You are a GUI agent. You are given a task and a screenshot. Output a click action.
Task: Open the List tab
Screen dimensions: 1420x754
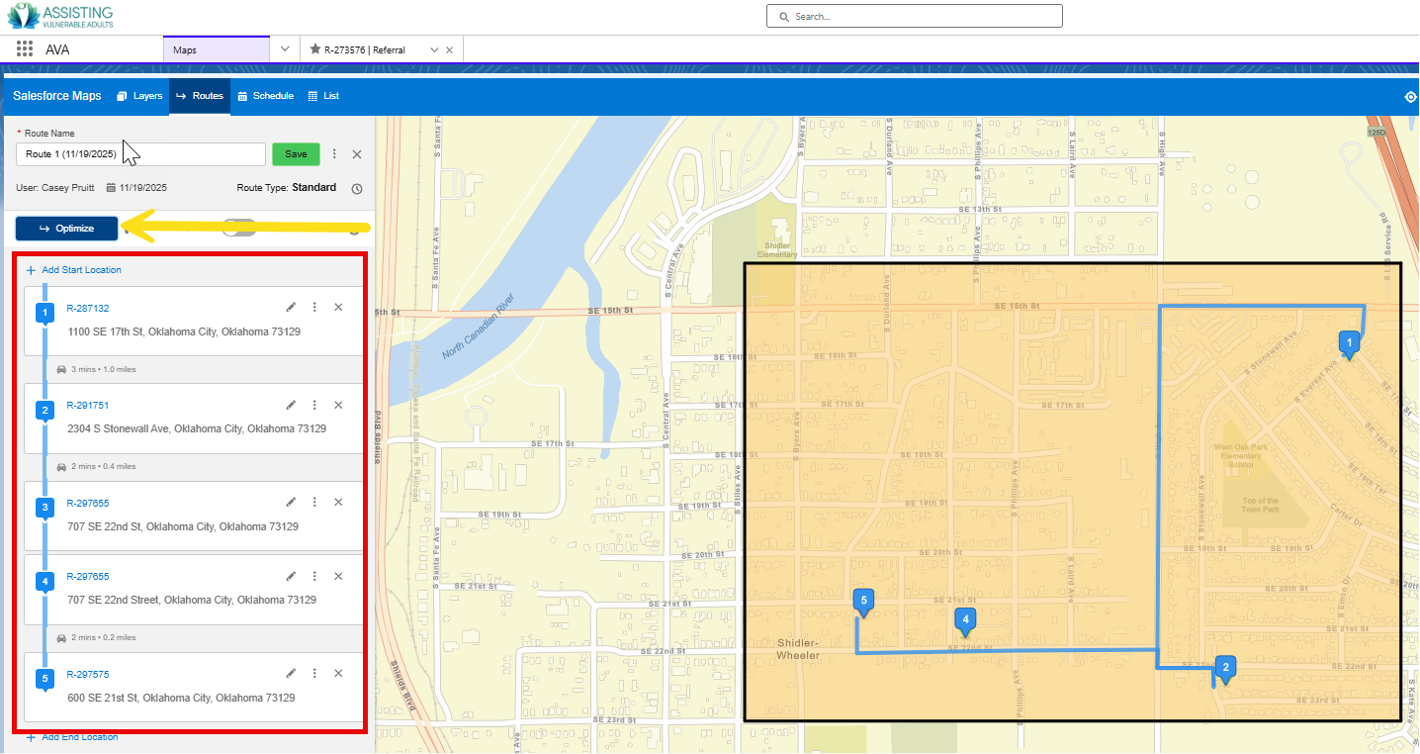coord(323,96)
